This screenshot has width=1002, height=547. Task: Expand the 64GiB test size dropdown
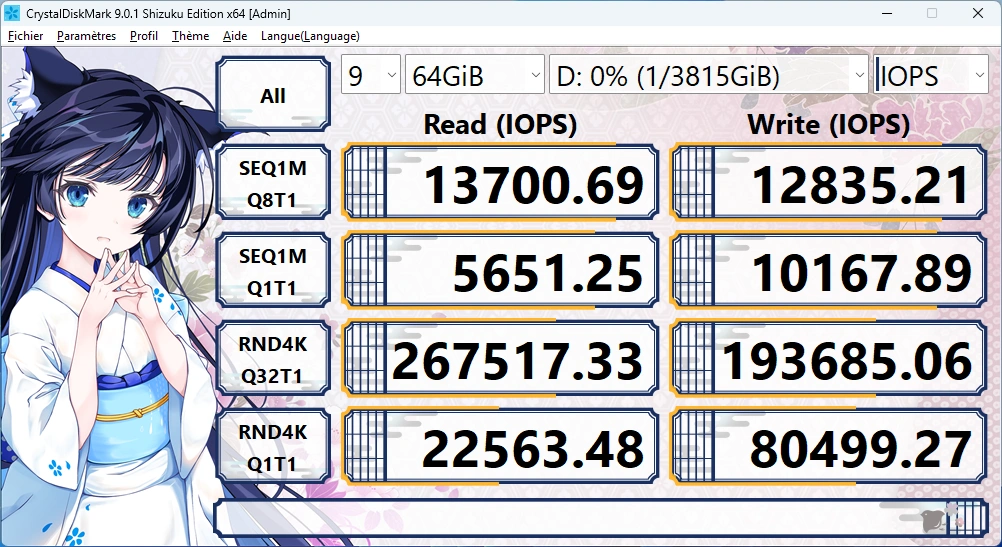pos(475,75)
